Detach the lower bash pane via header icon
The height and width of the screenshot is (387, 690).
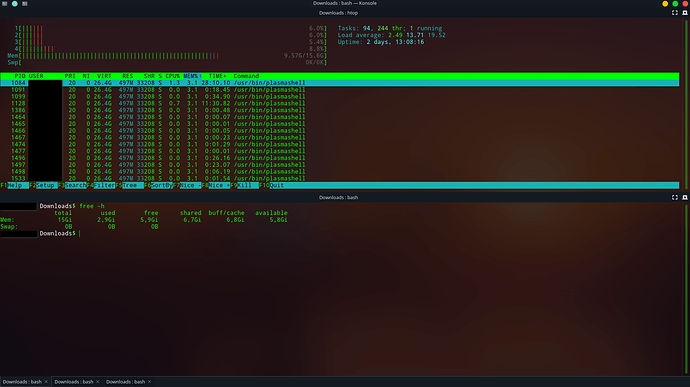click(685, 197)
